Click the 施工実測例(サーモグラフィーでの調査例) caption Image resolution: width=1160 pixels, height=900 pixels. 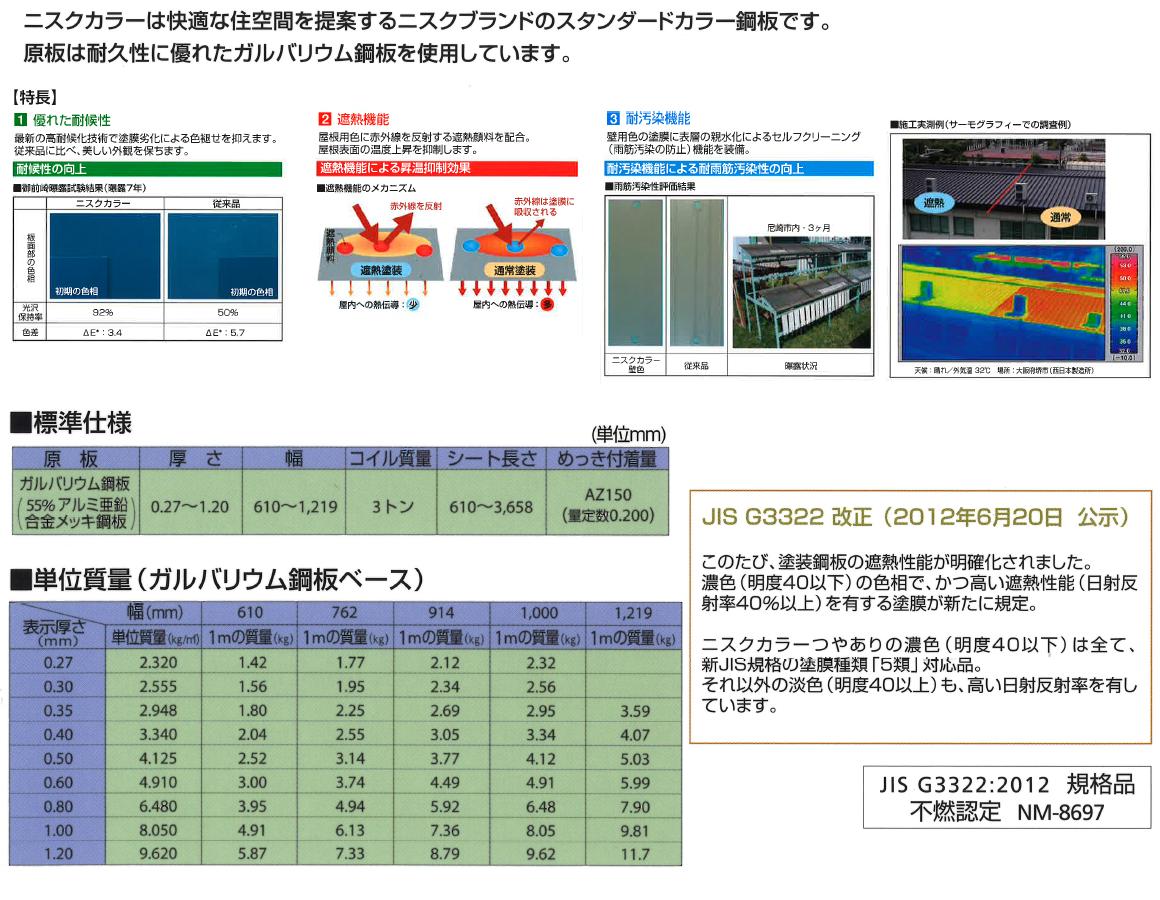pyautogui.click(x=980, y=124)
